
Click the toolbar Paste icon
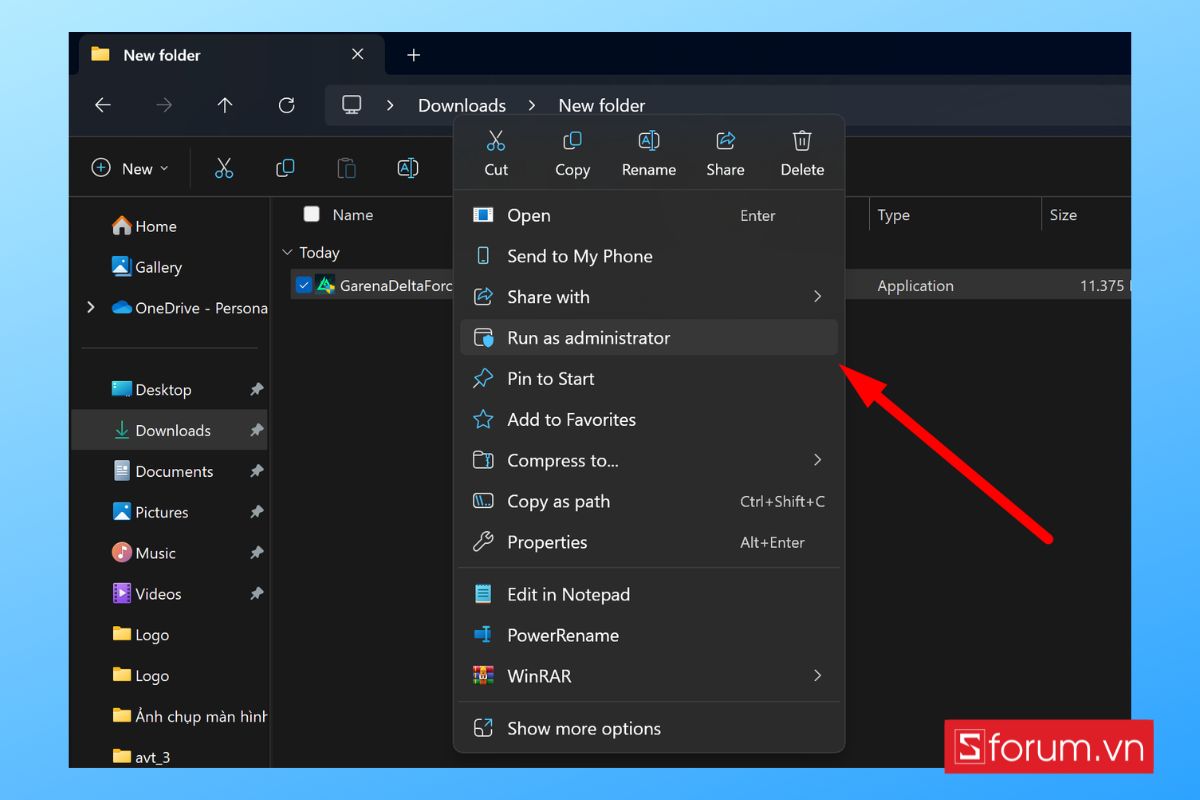[x=346, y=168]
